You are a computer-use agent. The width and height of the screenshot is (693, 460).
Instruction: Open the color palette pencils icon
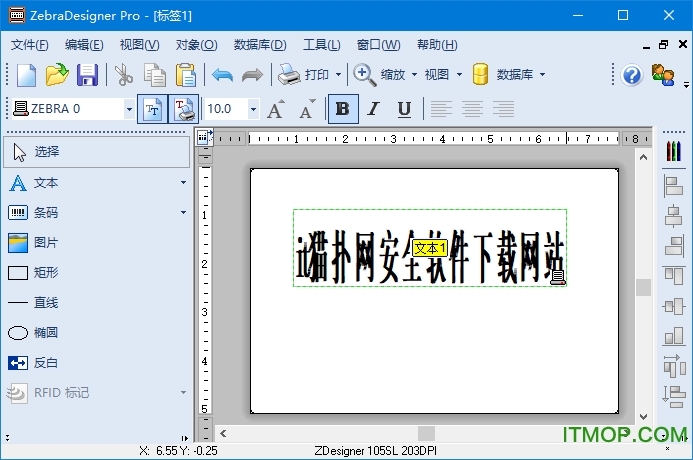pyautogui.click(x=674, y=151)
